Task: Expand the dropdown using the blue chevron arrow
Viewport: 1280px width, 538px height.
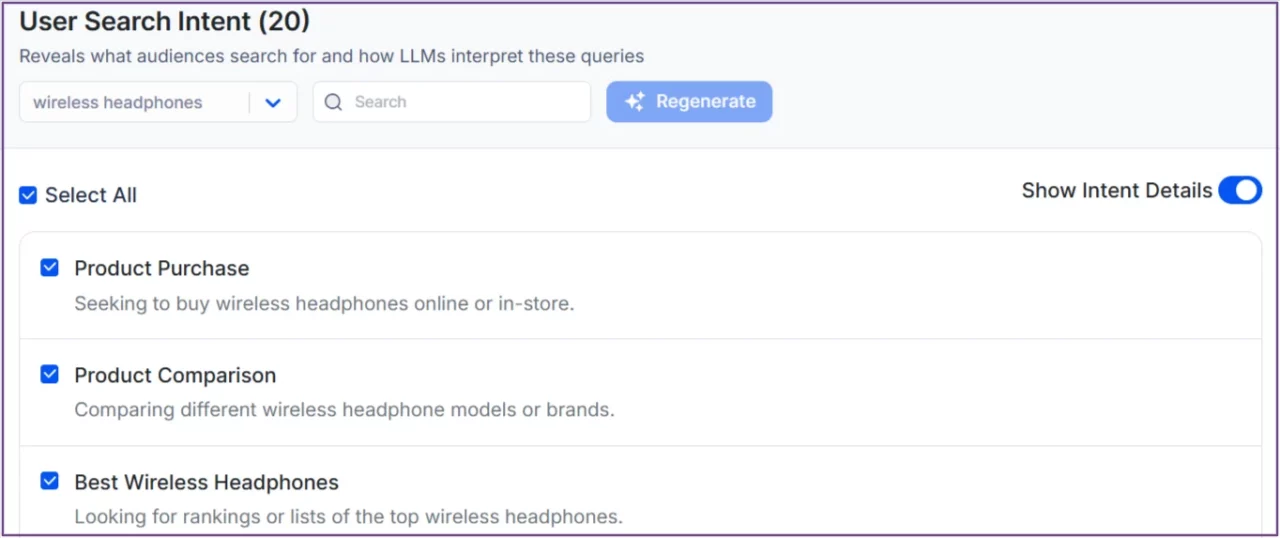Action: 273,102
